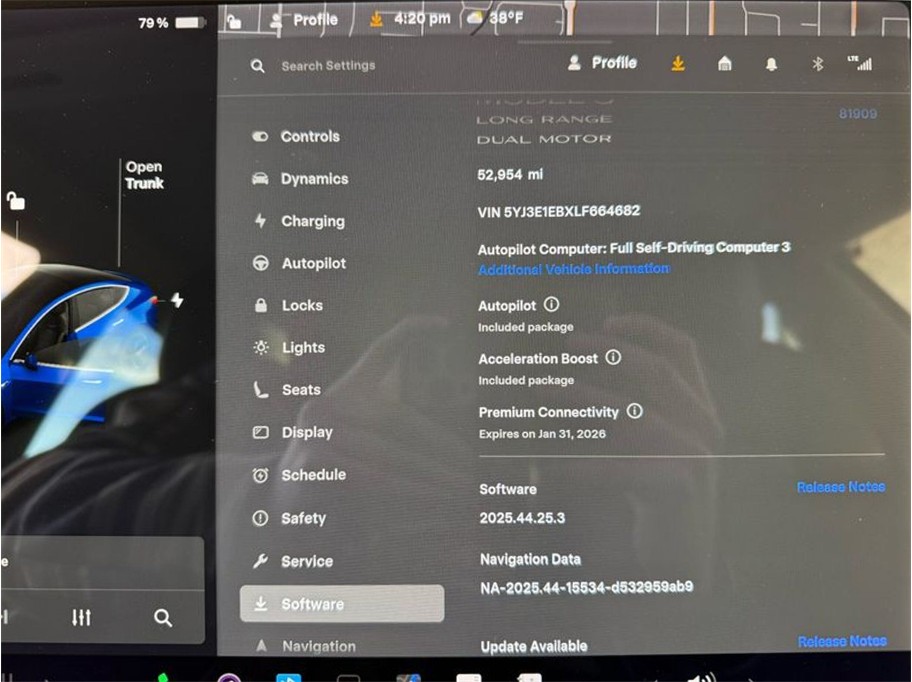This screenshot has height=682, width=912.
Task: Tap the search magnifier in bottom-left panel
Action: click(163, 618)
